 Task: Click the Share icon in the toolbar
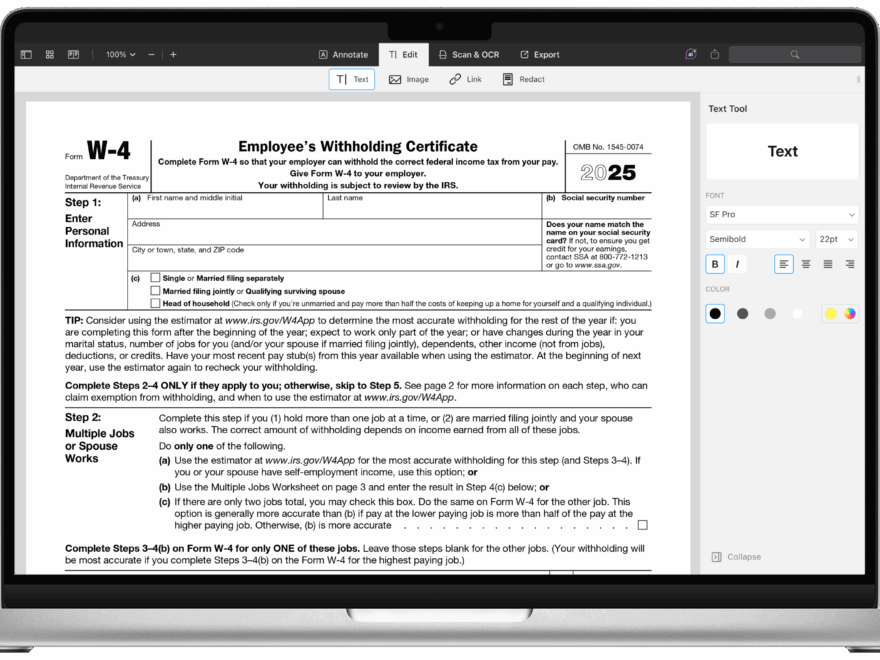(714, 54)
